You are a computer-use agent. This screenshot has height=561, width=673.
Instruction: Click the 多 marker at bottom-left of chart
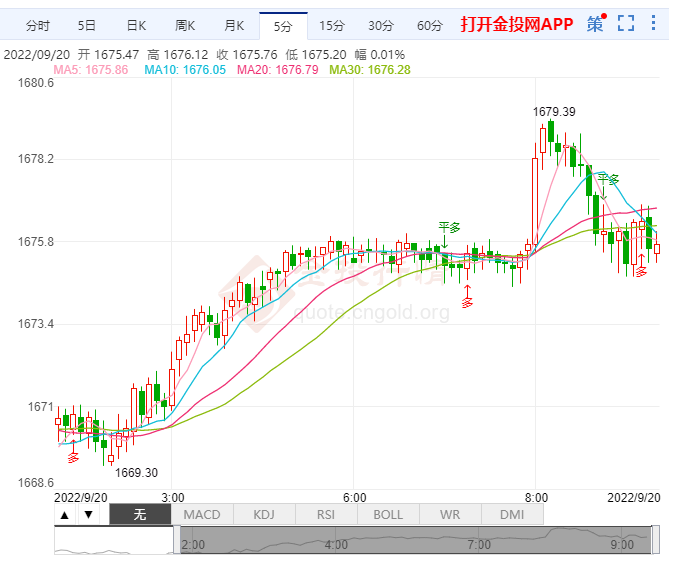(73, 457)
